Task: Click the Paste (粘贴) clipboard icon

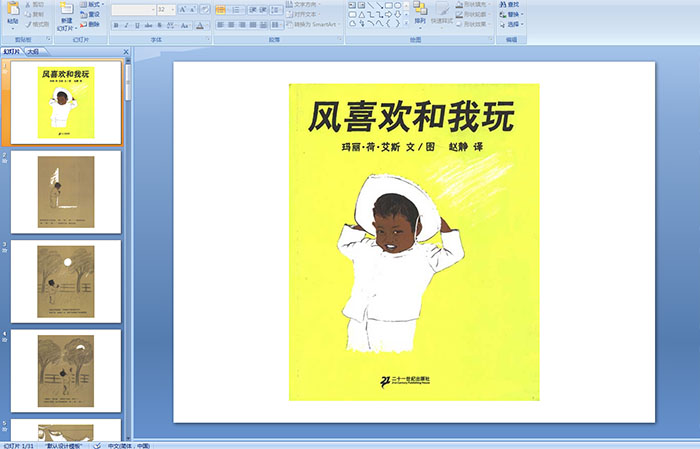Action: (13, 9)
